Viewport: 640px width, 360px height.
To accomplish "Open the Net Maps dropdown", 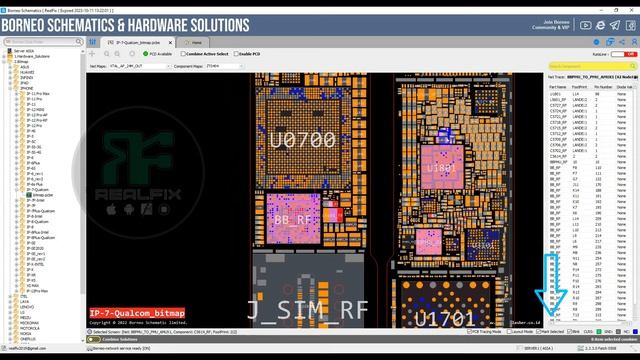I will click(139, 66).
